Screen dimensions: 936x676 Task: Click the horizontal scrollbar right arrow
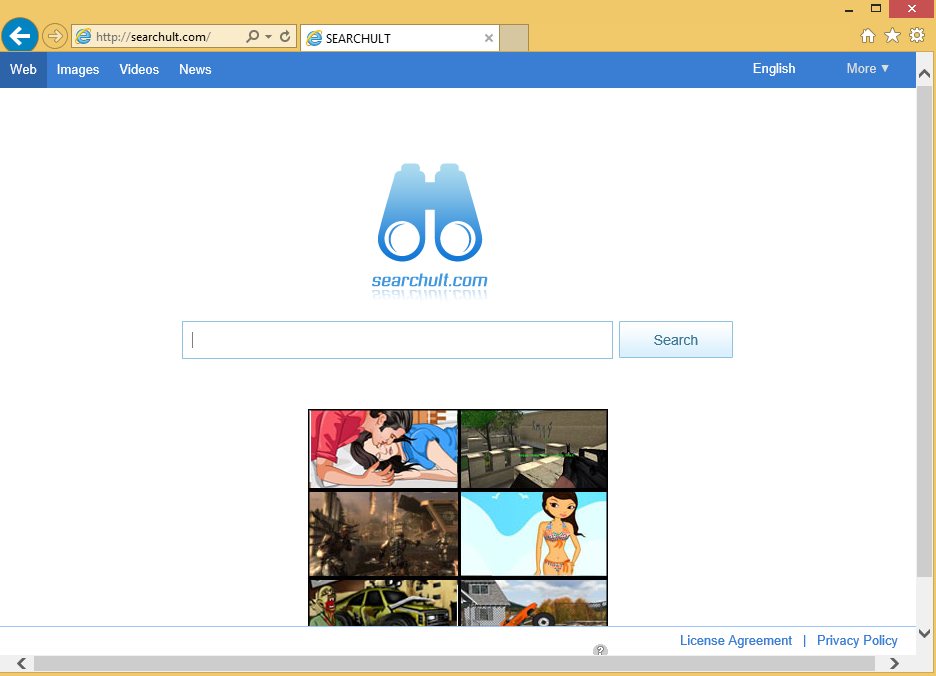(x=894, y=663)
